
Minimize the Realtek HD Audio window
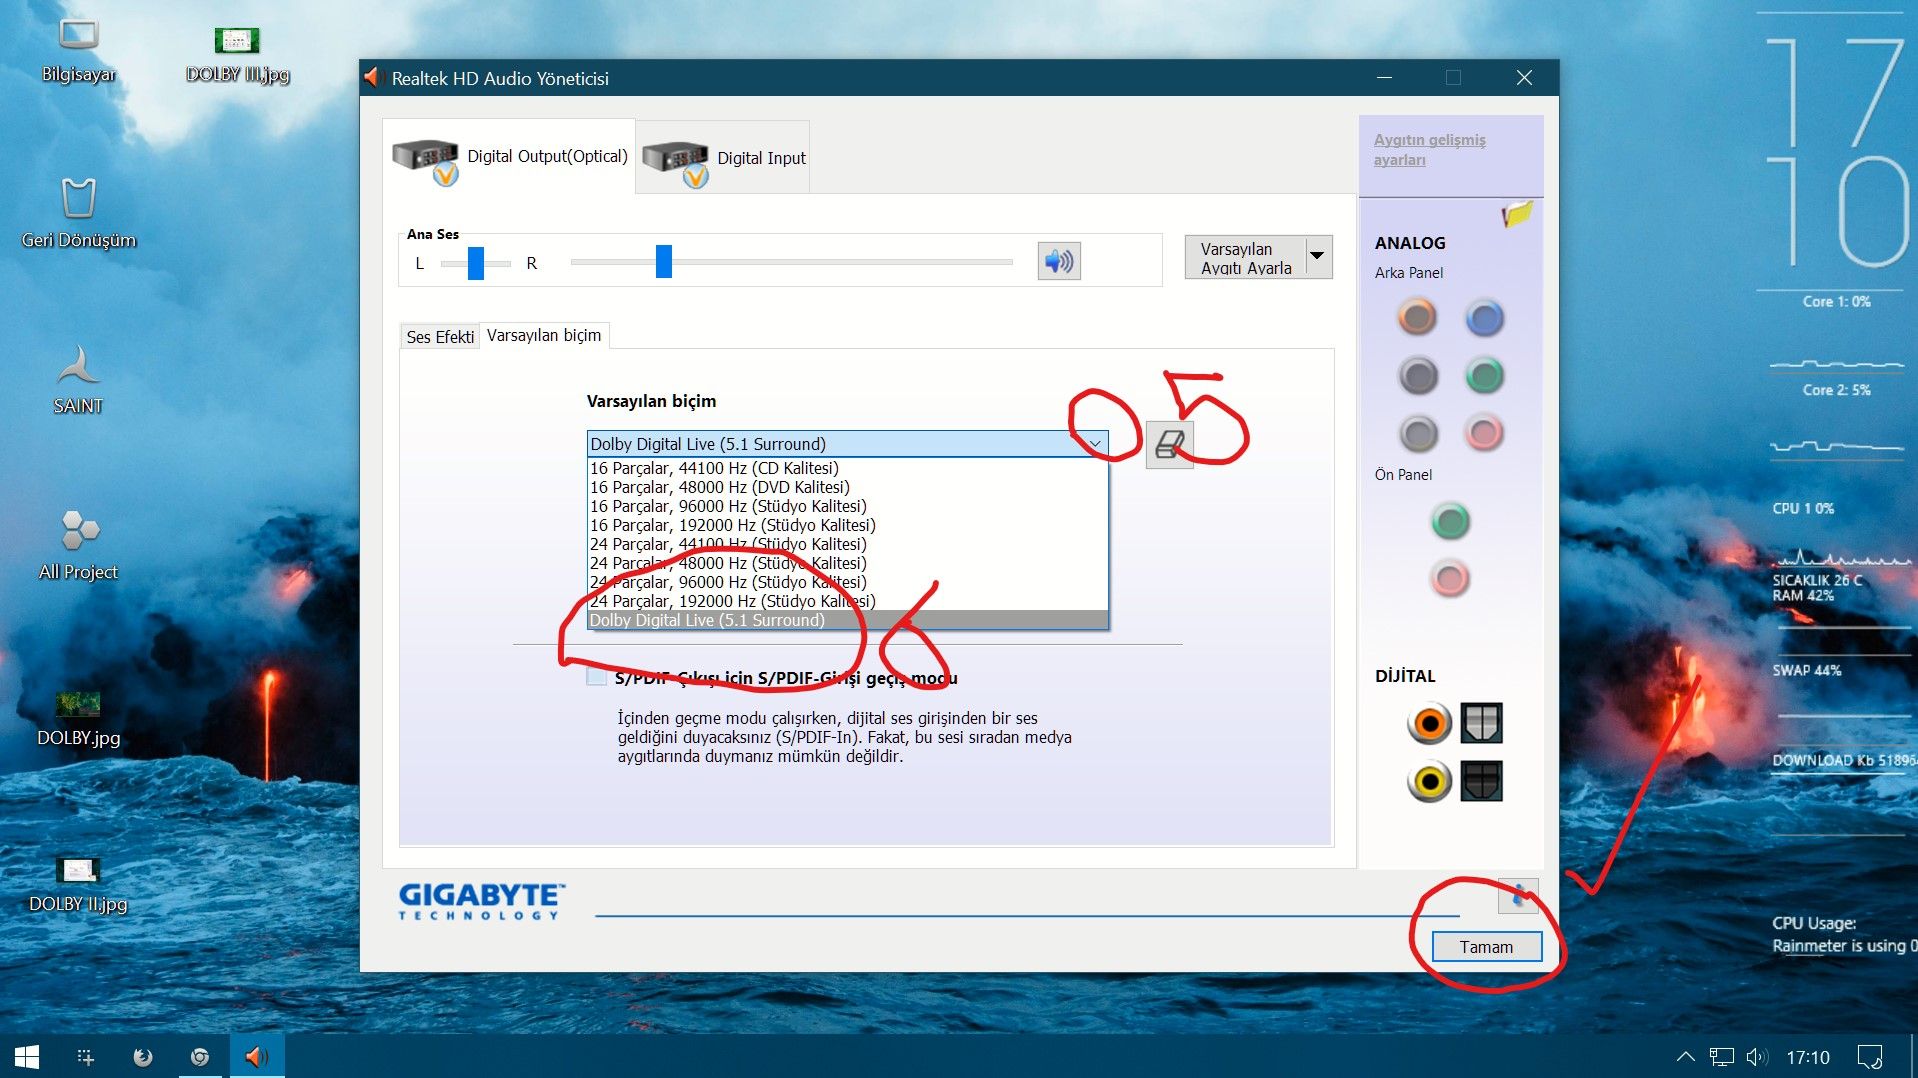tap(1384, 78)
